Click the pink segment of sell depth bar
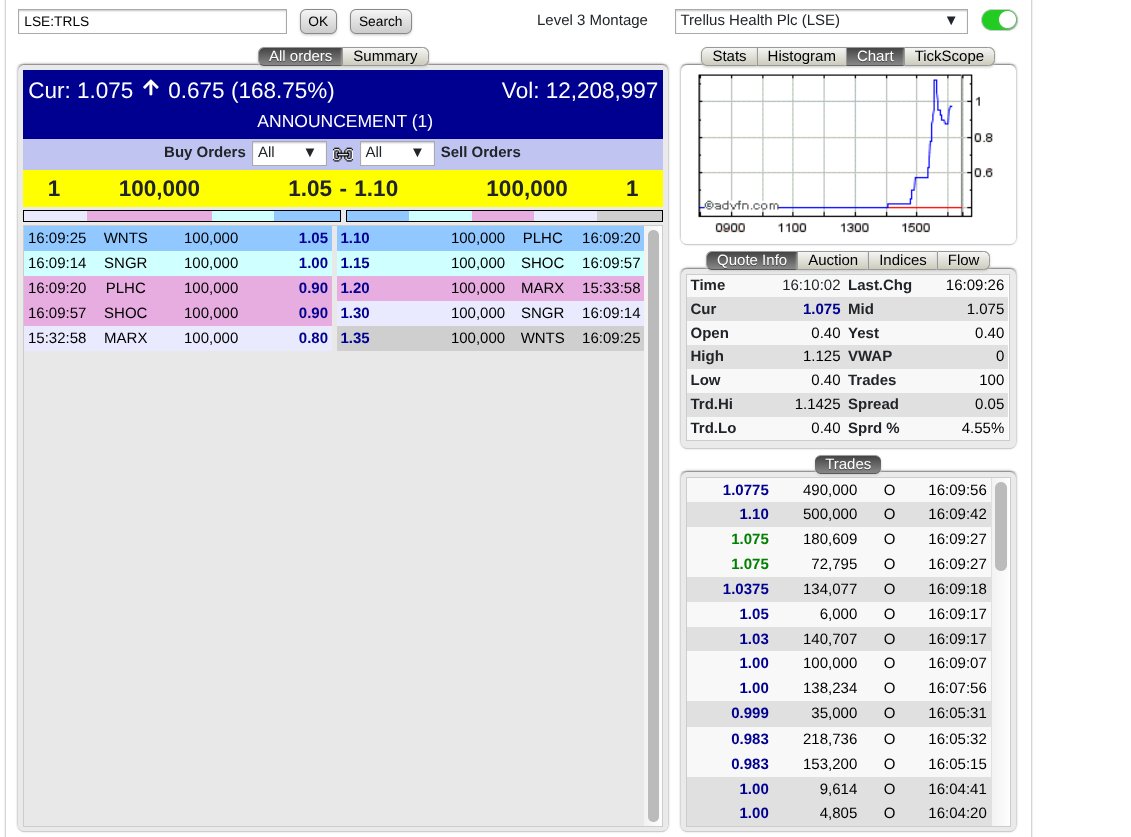The height and width of the screenshot is (837, 1131). click(503, 216)
